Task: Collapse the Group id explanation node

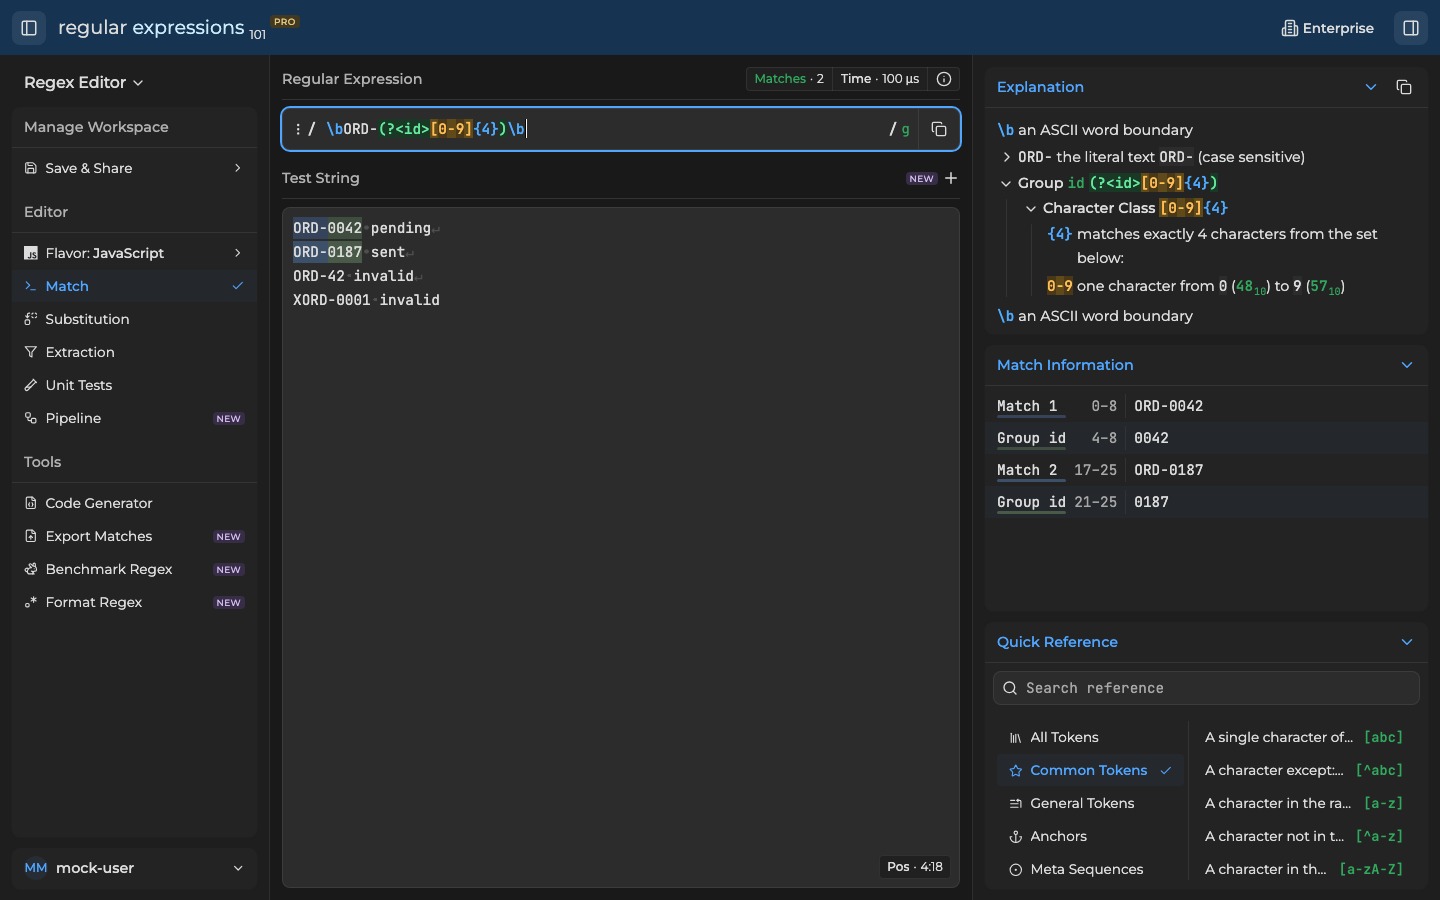Action: click(1007, 183)
